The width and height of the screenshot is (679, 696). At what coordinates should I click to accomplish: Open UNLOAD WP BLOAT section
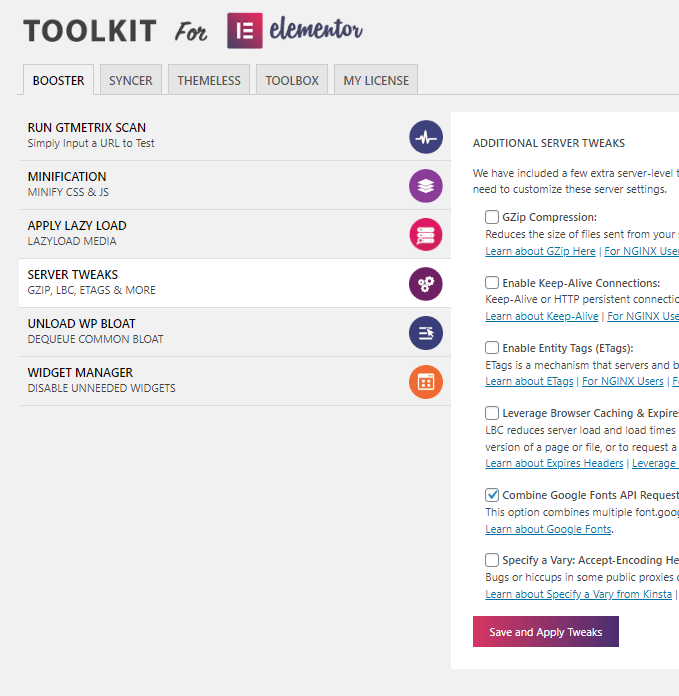pyautogui.click(x=235, y=332)
